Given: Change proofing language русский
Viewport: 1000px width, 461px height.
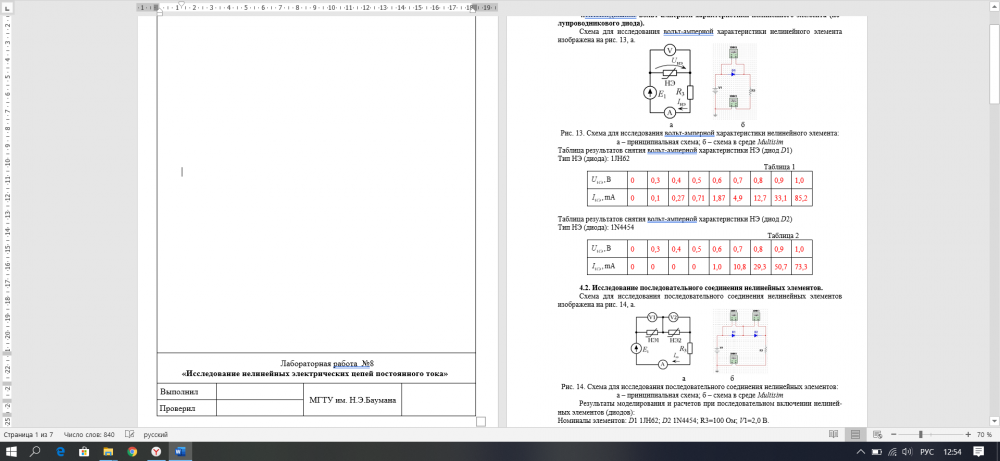Looking at the screenshot, I should click(157, 436).
